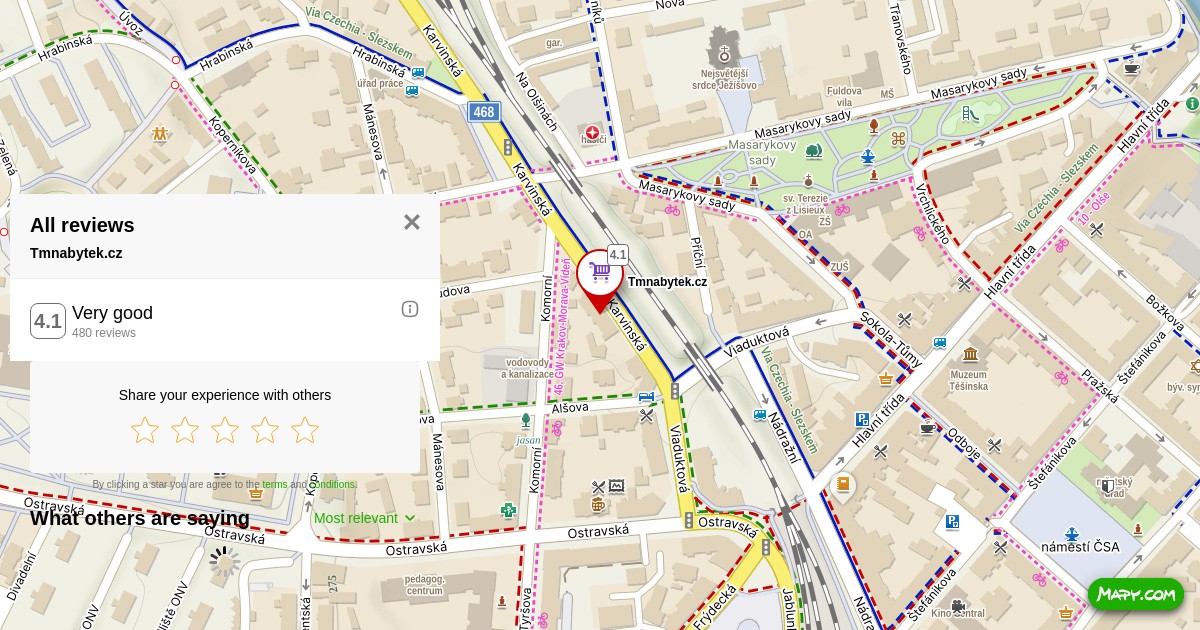
Task: Click the 4.1 rating badge in reviews panel
Action: [48, 321]
